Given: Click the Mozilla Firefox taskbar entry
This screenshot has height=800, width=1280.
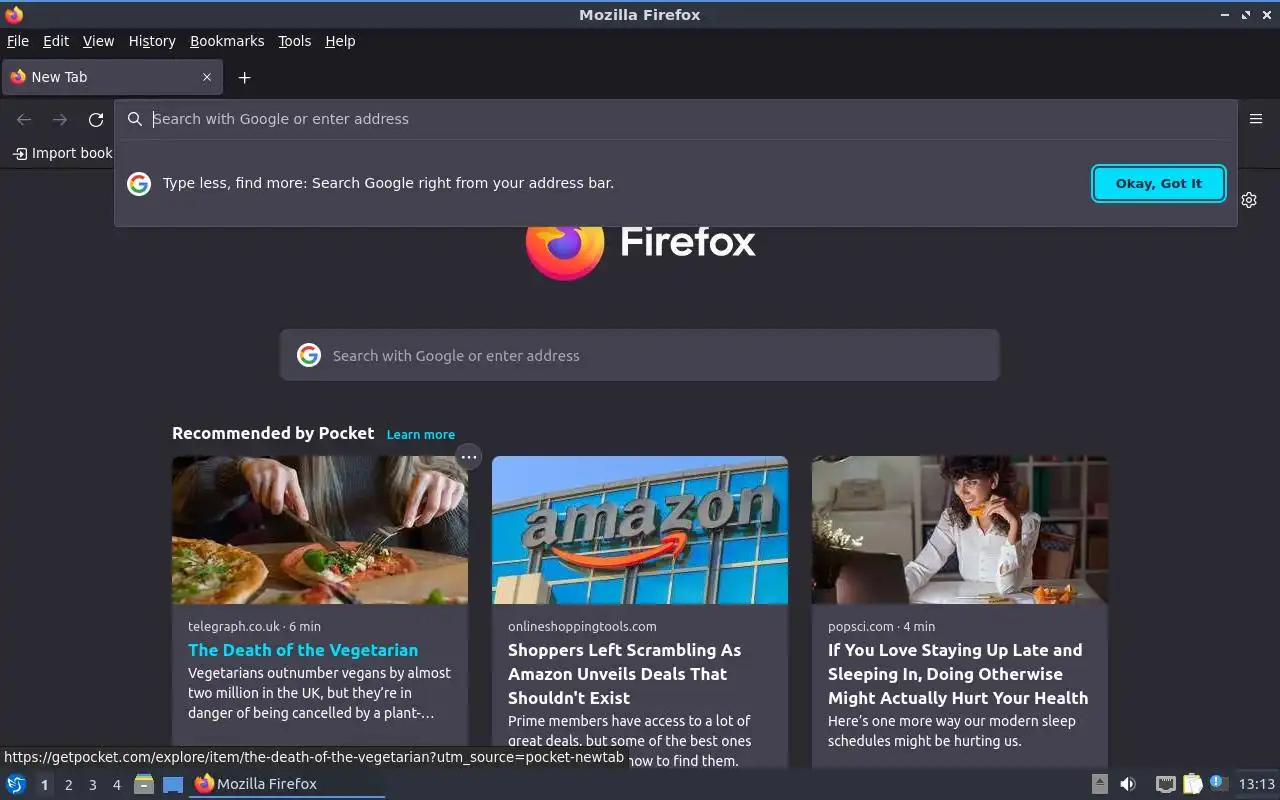Looking at the screenshot, I should click(x=287, y=784).
